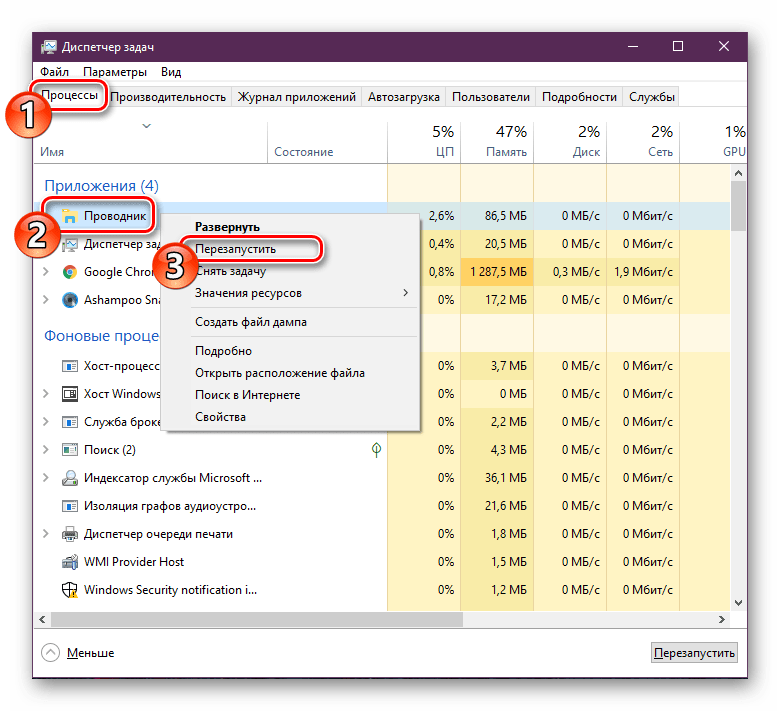Collapse view with the Меньше arrow icon
Viewport: 780px width, 711px height.
pos(50,653)
